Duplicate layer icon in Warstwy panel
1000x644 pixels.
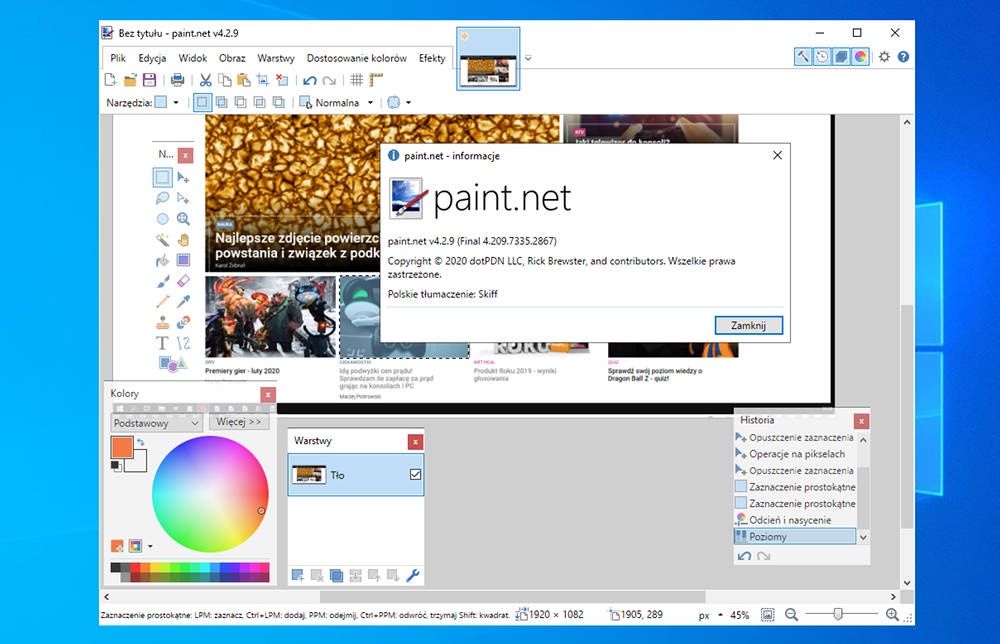coord(336,575)
